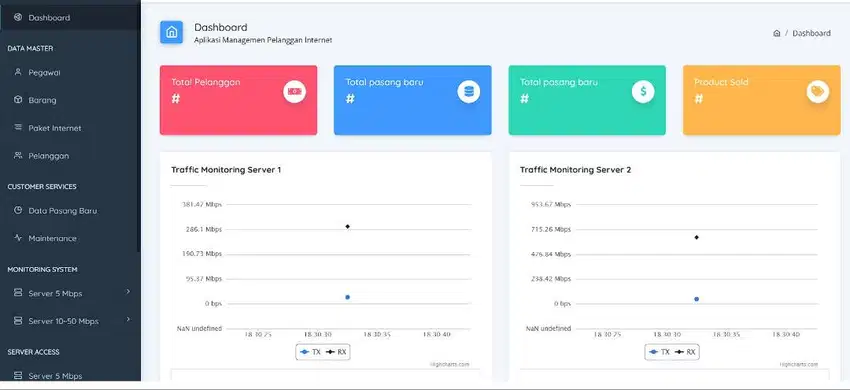This screenshot has height=390, width=850.
Task: Expand the Server 5 Mbps monitoring submenu arrow
Action: click(128, 292)
